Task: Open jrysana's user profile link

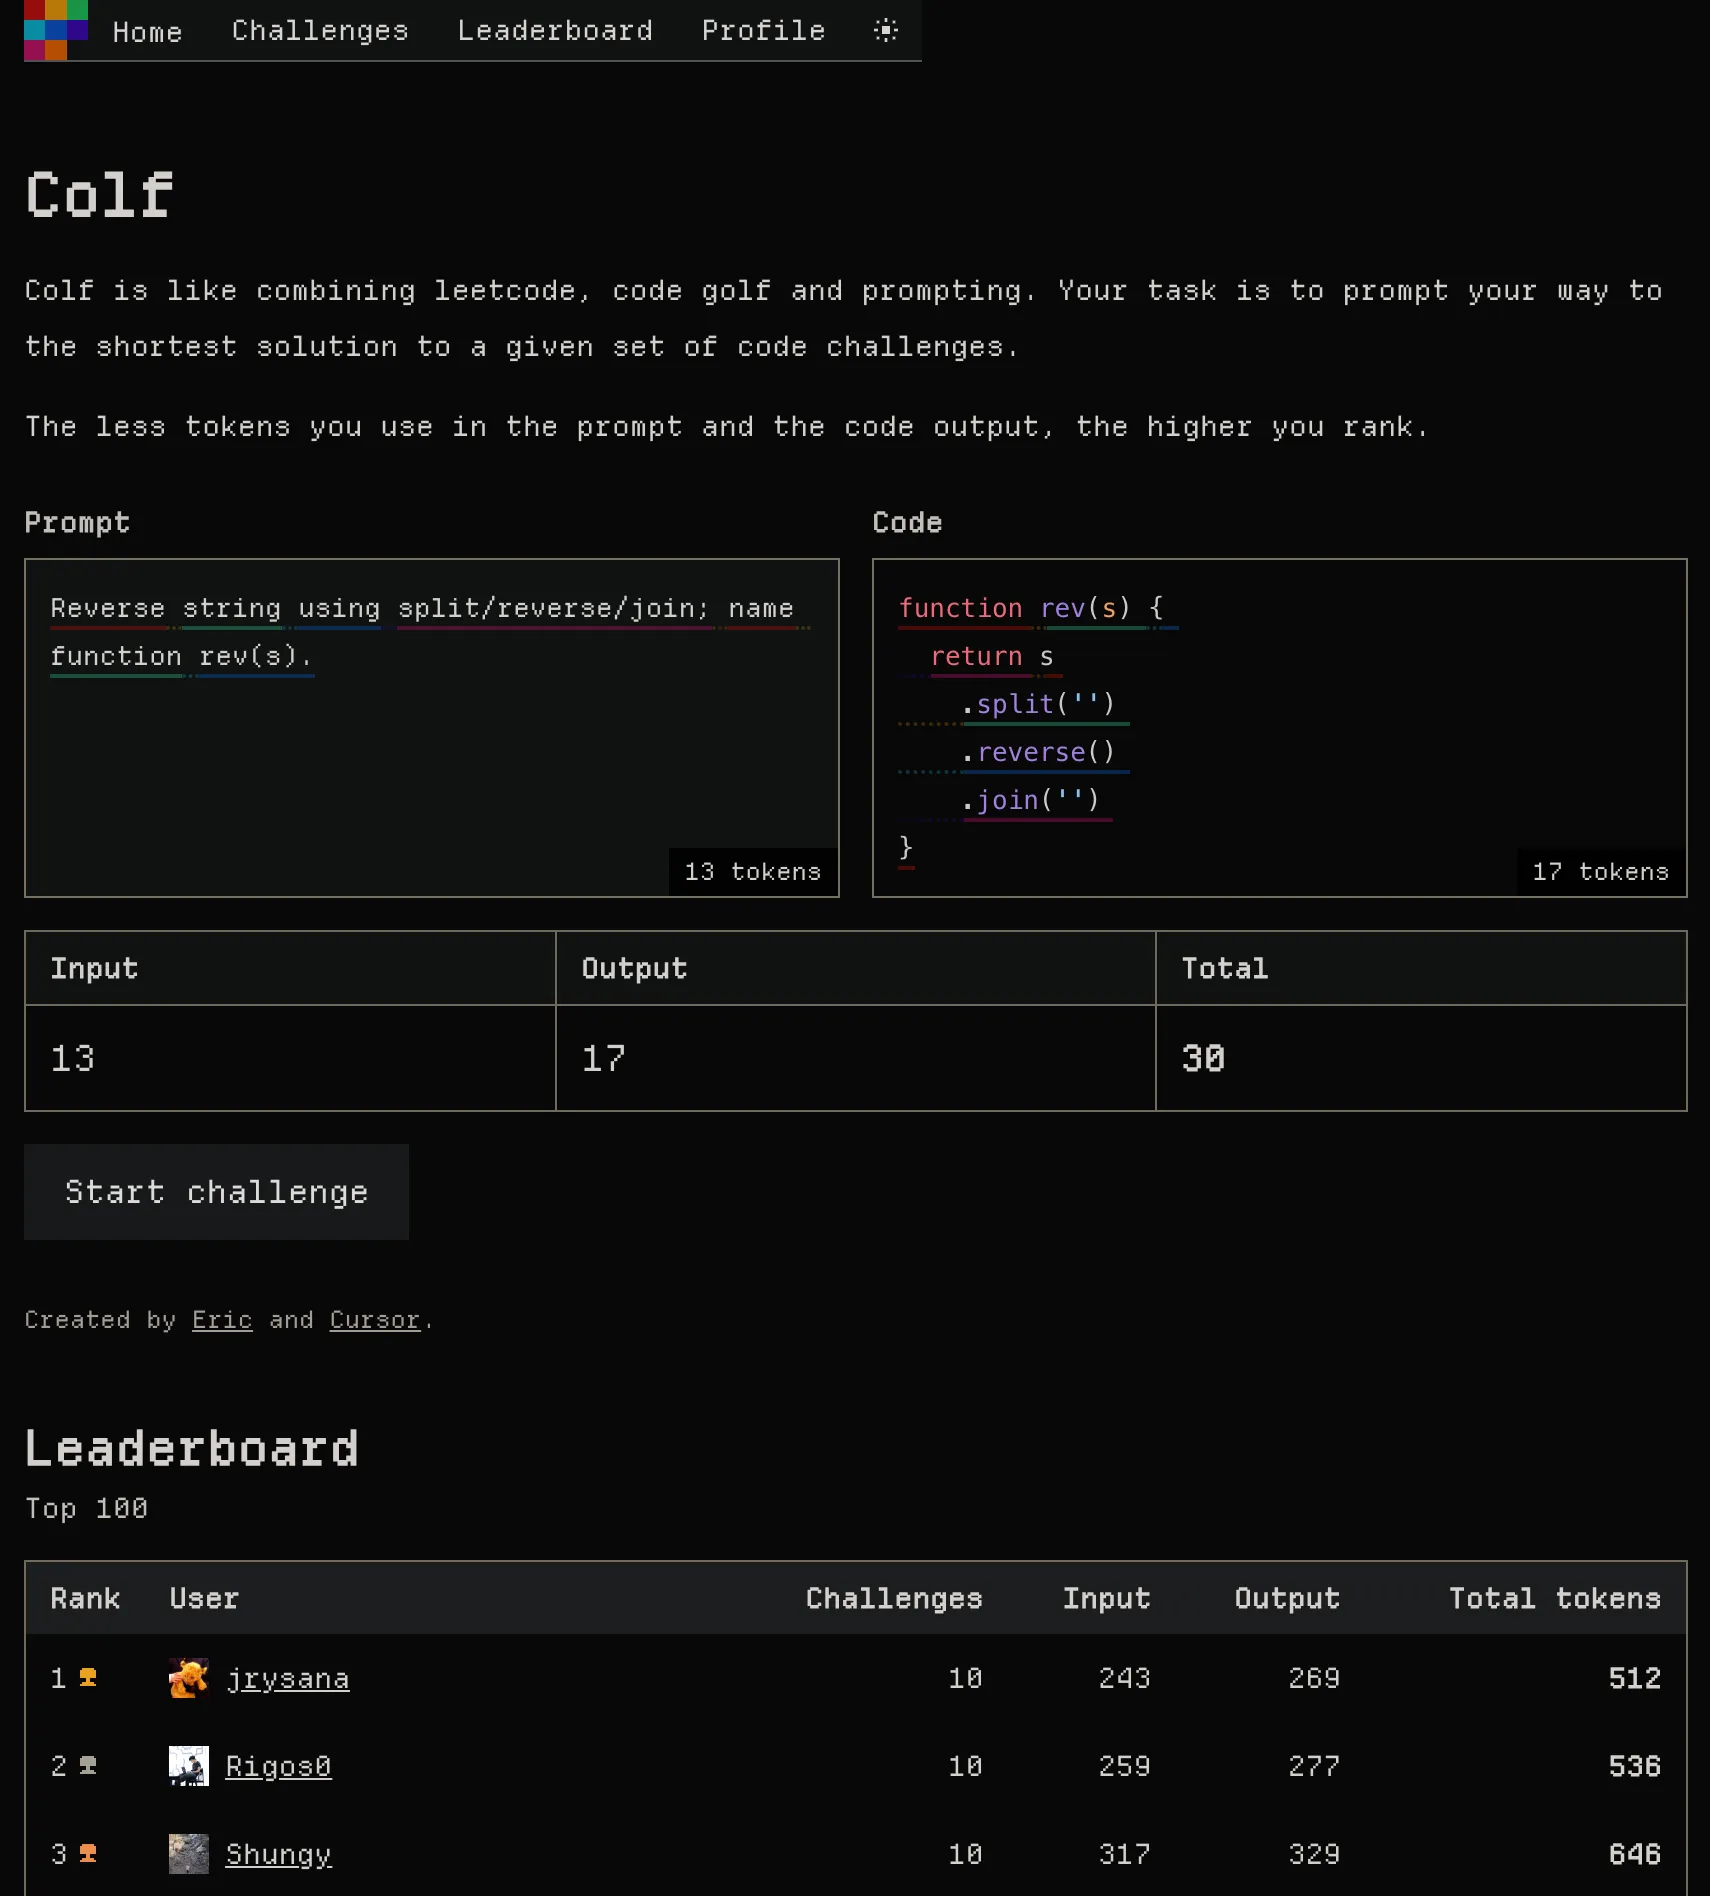Action: (x=288, y=1678)
